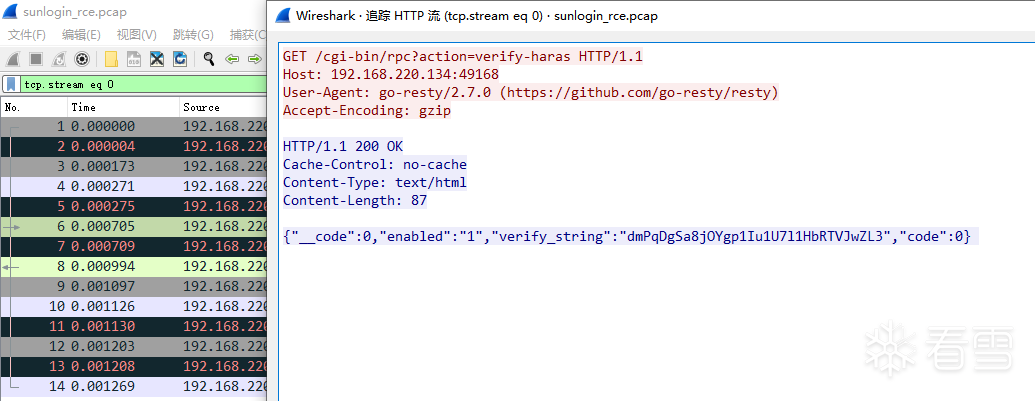Go back with green left arrow
Image resolution: width=1035 pixels, height=401 pixels.
click(x=232, y=59)
